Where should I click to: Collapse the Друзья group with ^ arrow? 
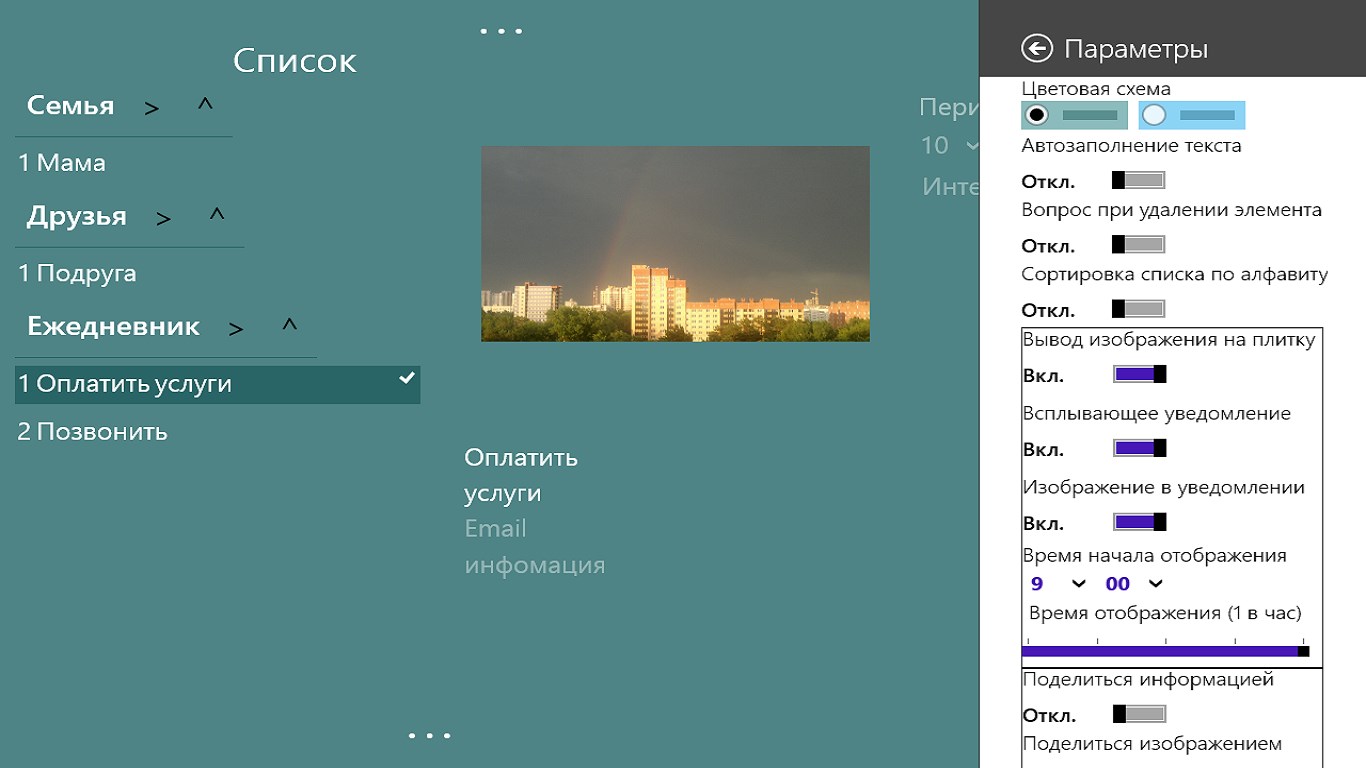pos(217,216)
